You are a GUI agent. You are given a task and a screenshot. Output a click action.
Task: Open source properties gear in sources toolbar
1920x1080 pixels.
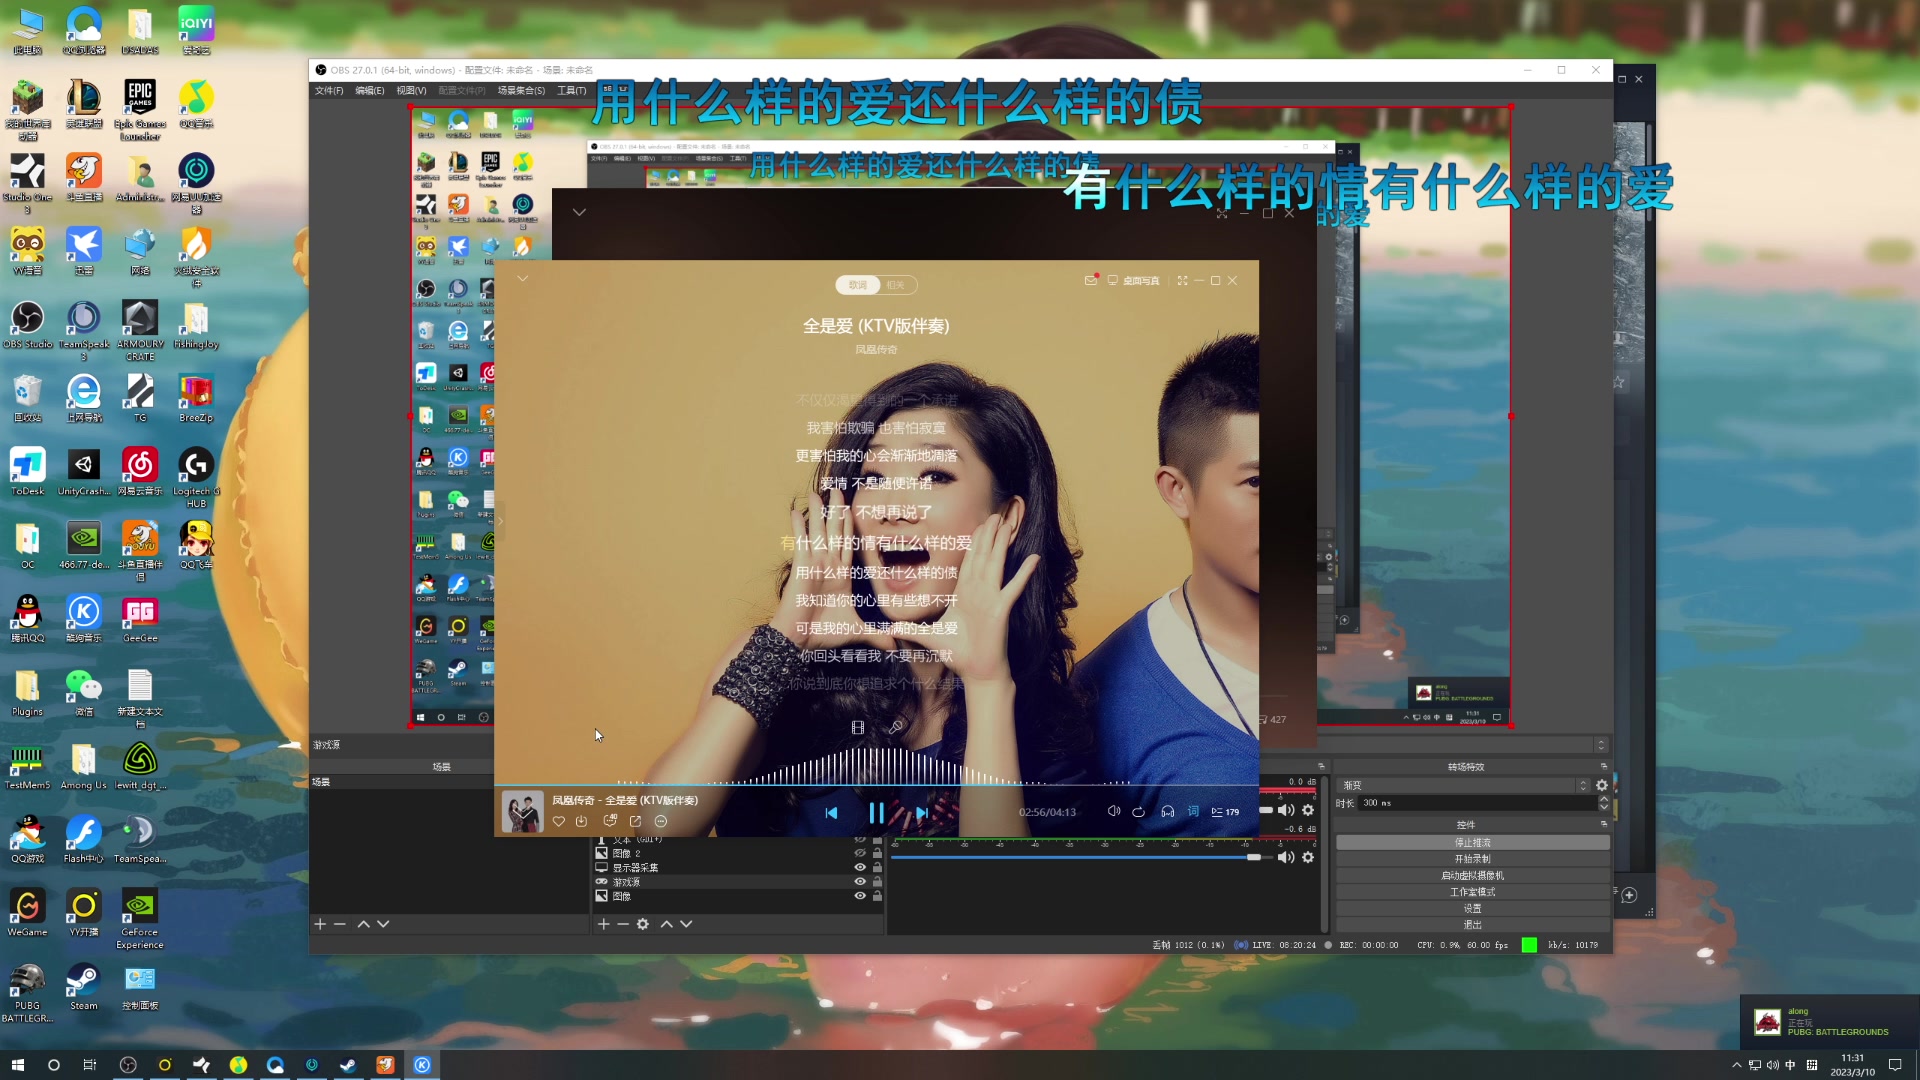643,924
